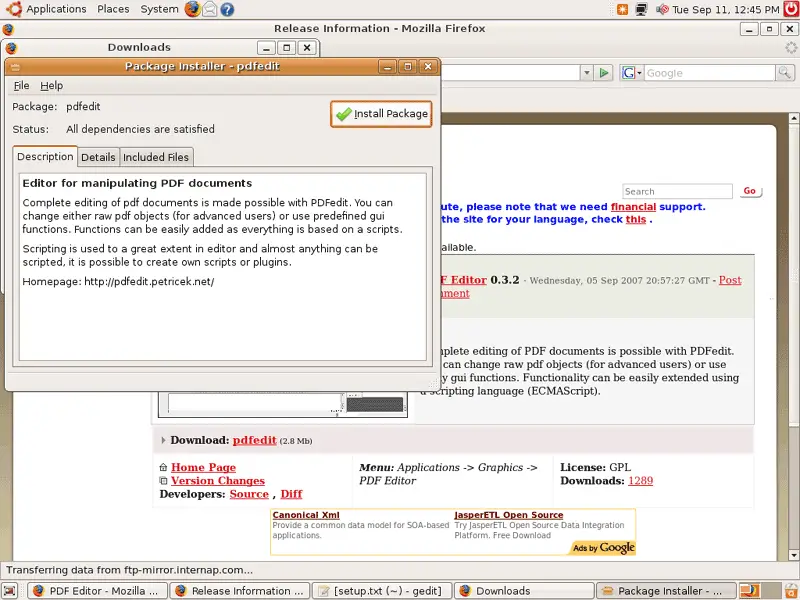Open the System menu in the top panel

[159, 9]
